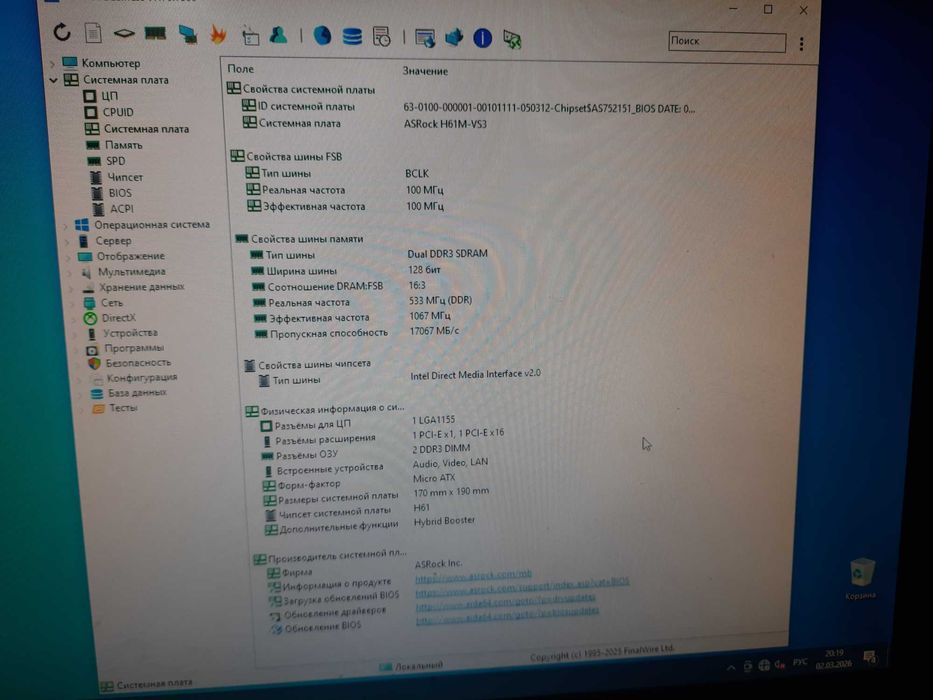Click the blue arrow update toolbar icon

coord(454,38)
